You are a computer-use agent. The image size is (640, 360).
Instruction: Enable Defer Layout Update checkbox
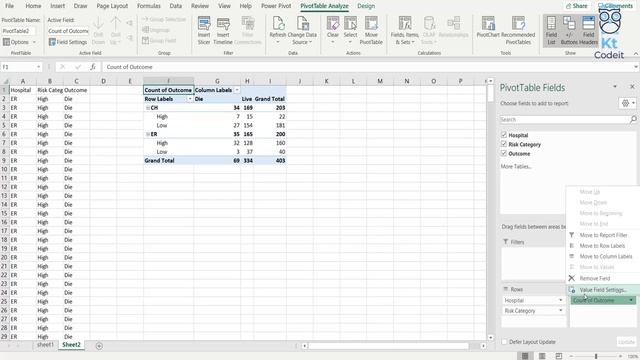pyautogui.click(x=504, y=342)
